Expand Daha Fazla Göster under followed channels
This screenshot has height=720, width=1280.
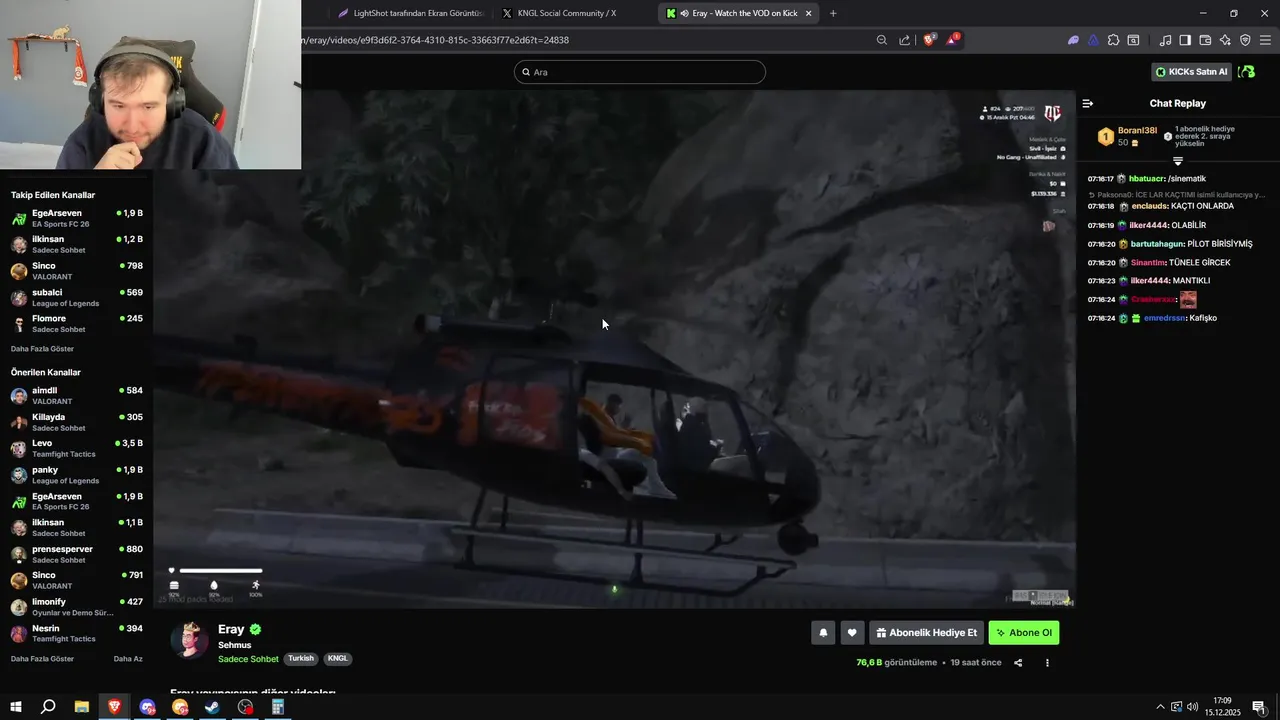[x=42, y=349]
